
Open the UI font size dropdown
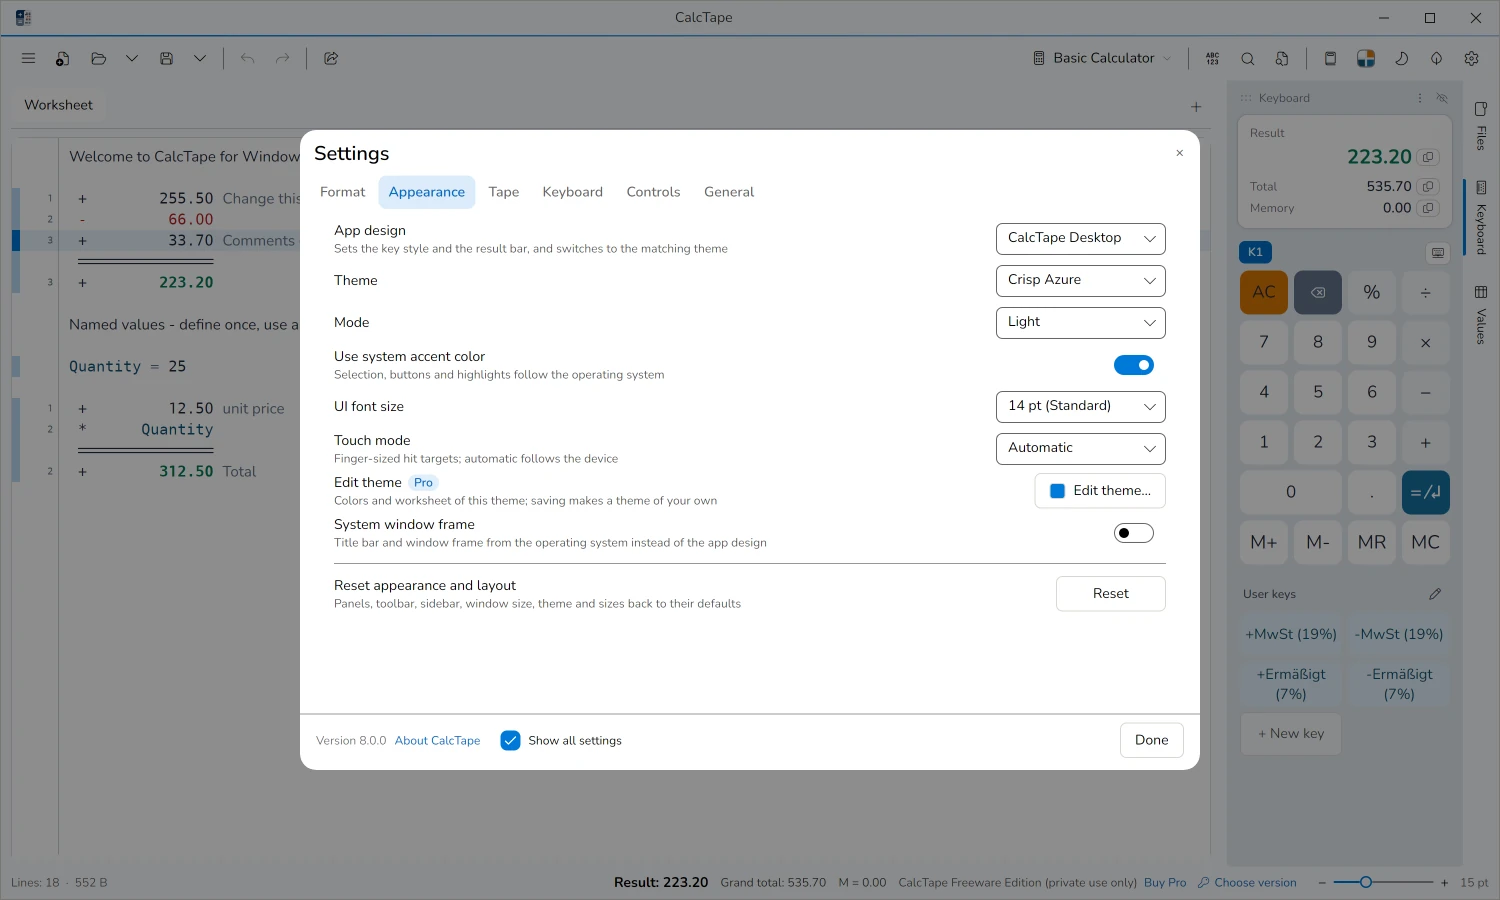1081,407
